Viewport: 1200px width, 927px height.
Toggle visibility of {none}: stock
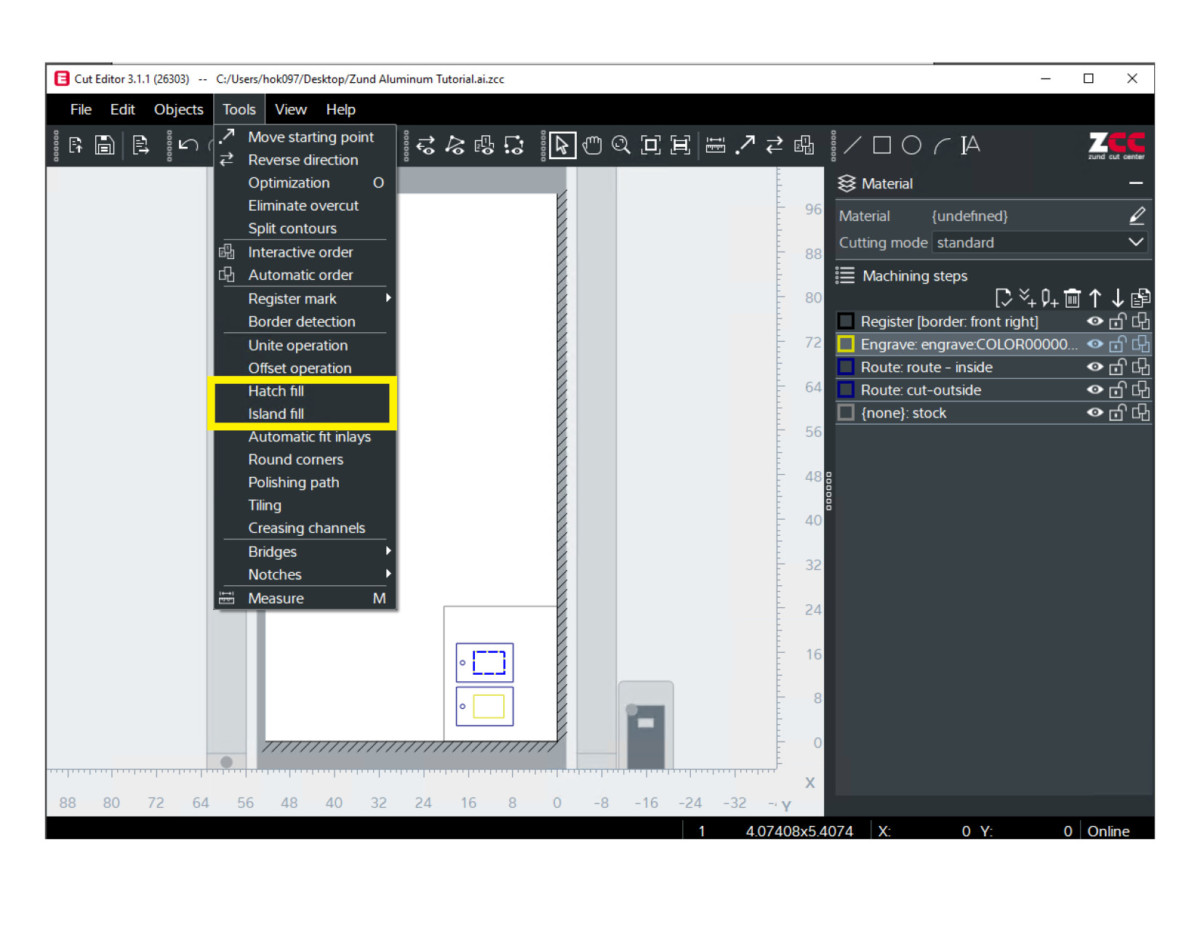[1095, 413]
